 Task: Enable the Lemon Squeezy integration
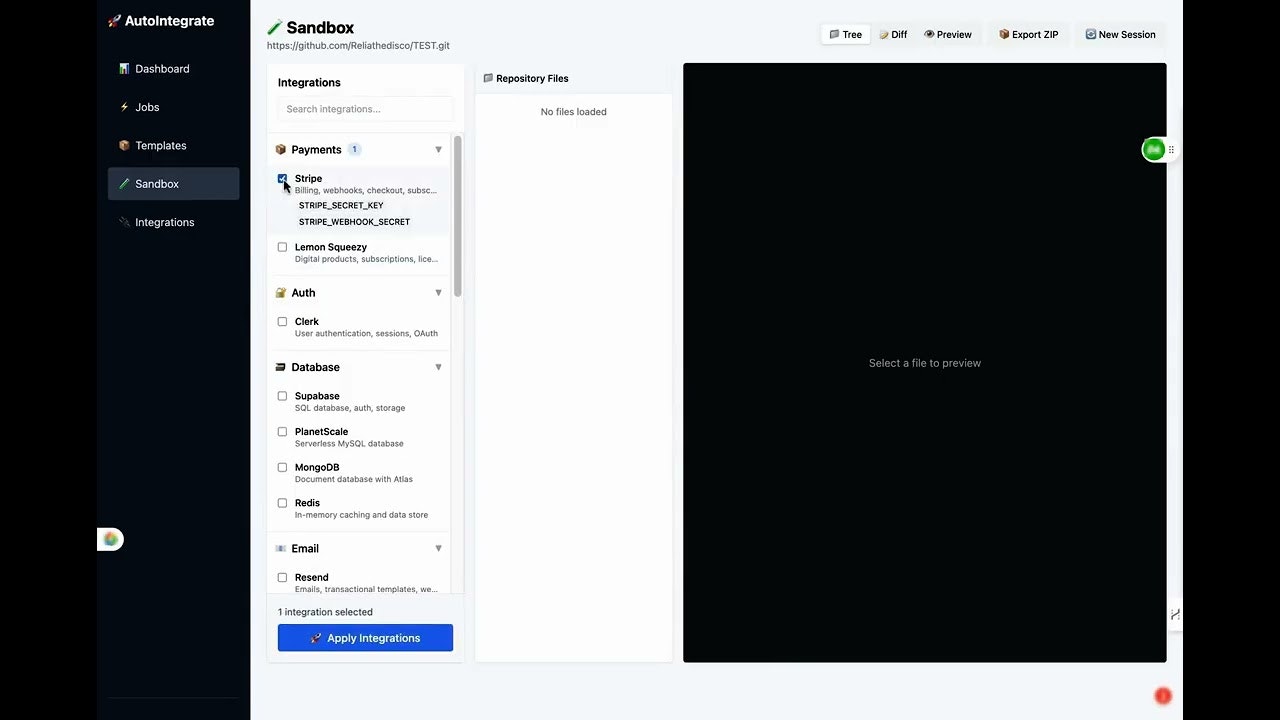click(282, 247)
